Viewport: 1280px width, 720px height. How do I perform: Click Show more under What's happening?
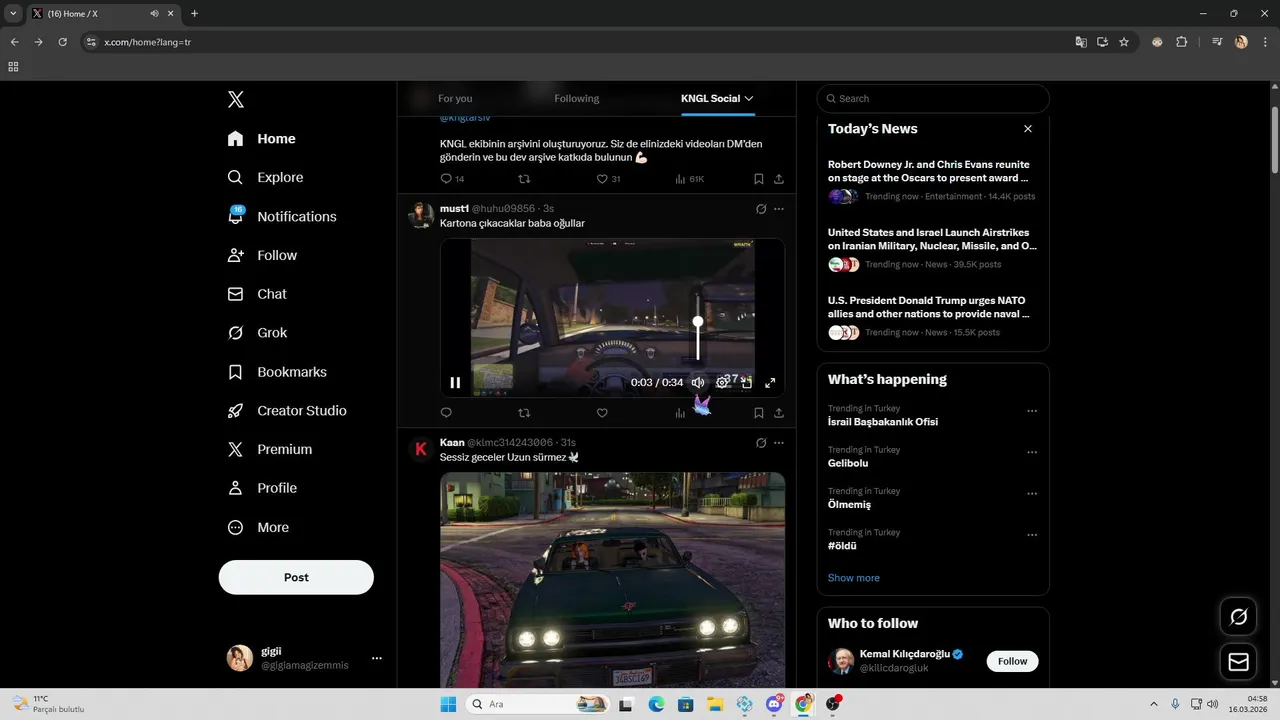(854, 578)
